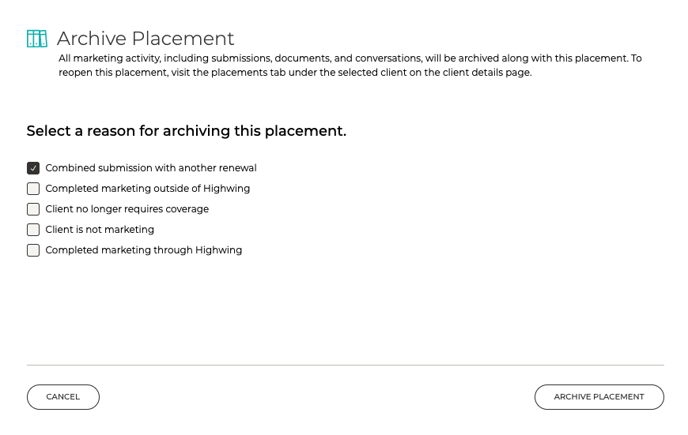
Task: Click the Select a reason heading text
Action: click(x=186, y=131)
